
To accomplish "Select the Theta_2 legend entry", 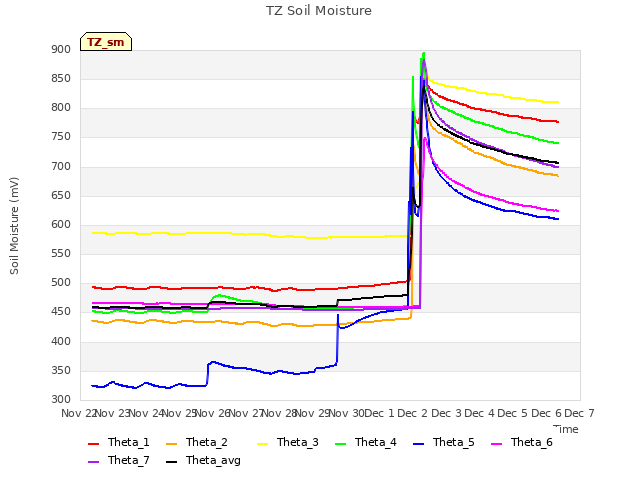I will [197, 442].
